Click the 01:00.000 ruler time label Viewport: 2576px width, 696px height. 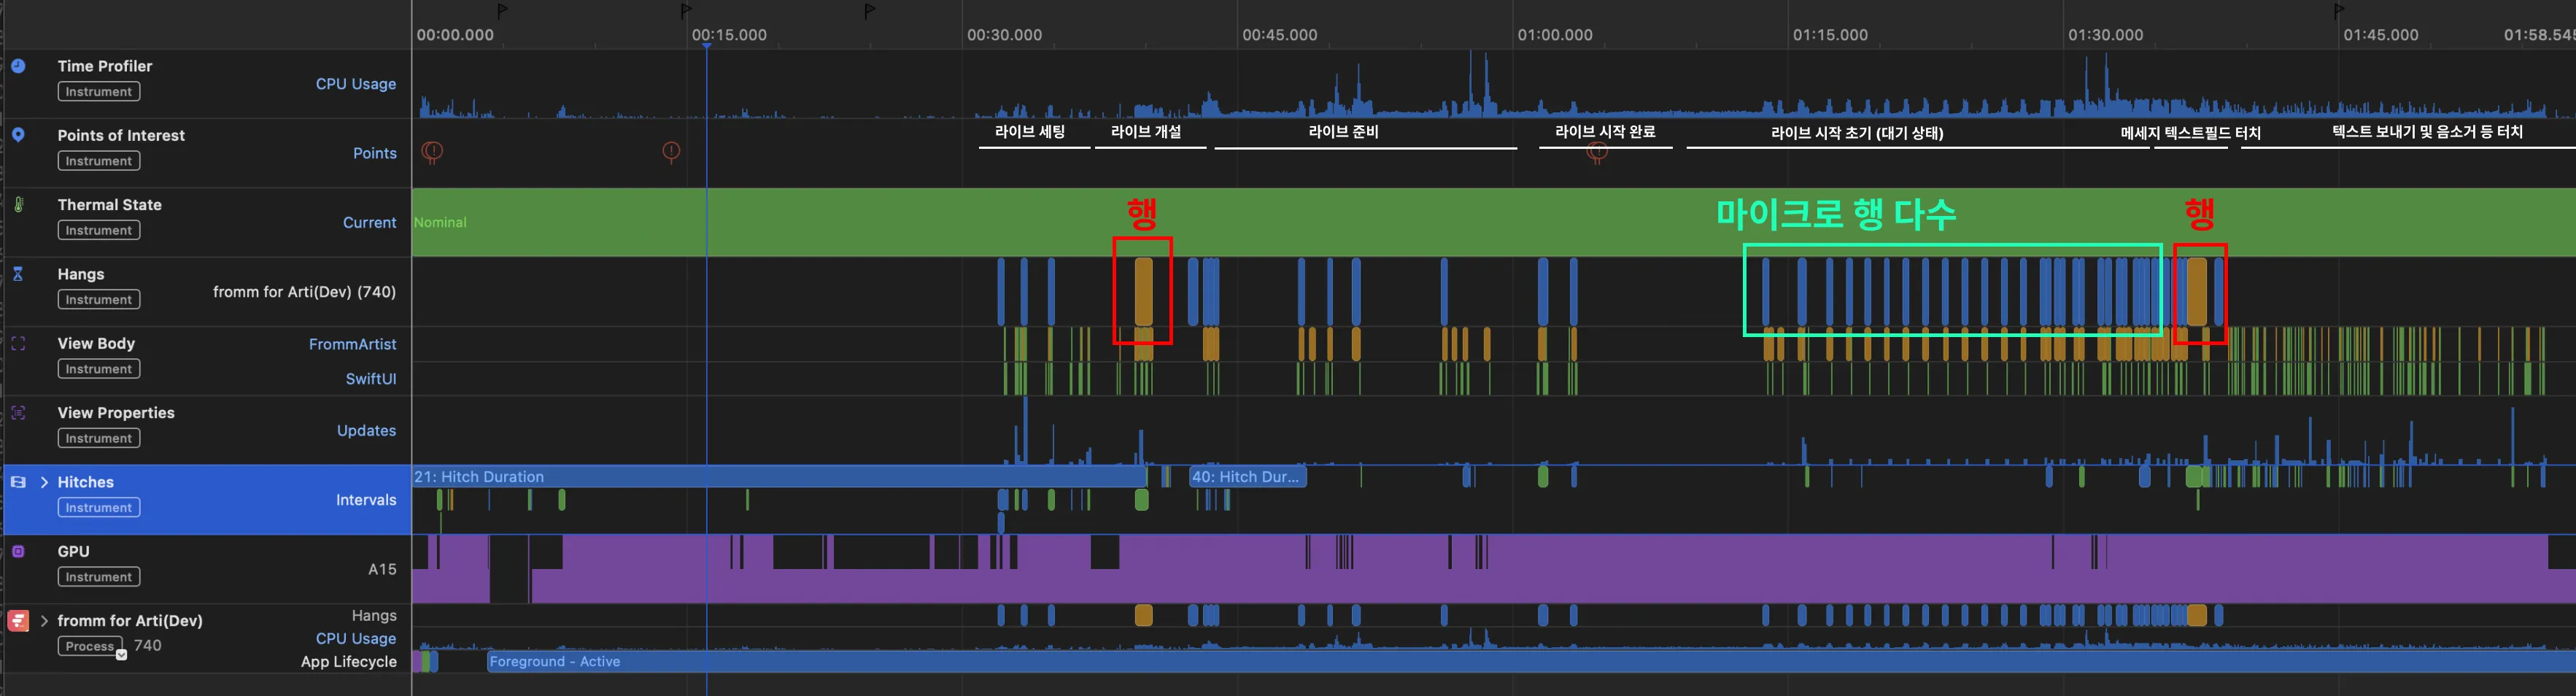pos(1555,35)
